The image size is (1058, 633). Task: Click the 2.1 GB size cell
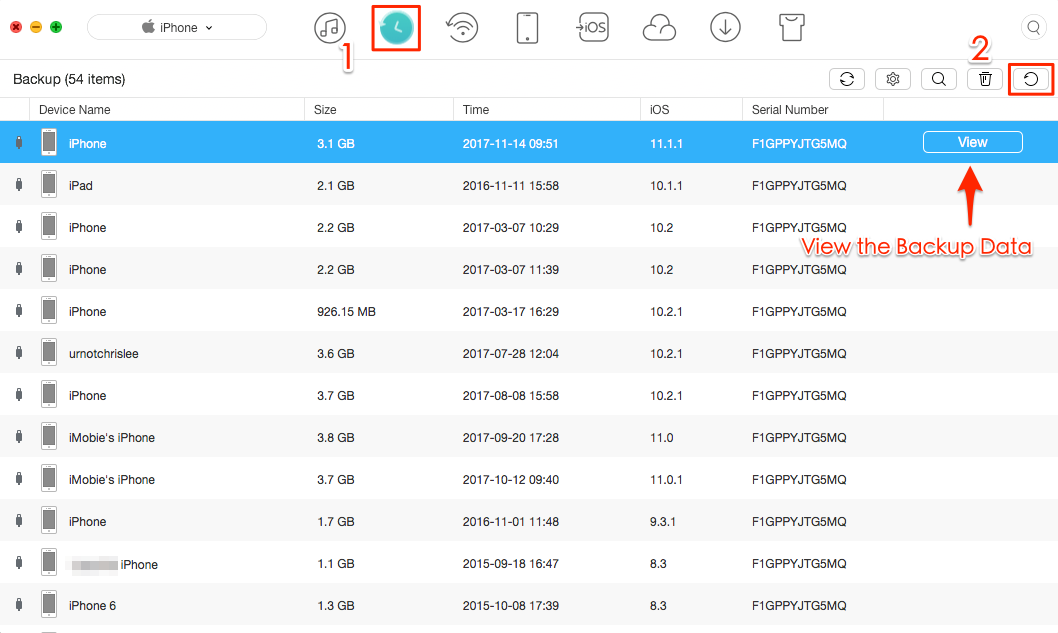[x=335, y=186]
